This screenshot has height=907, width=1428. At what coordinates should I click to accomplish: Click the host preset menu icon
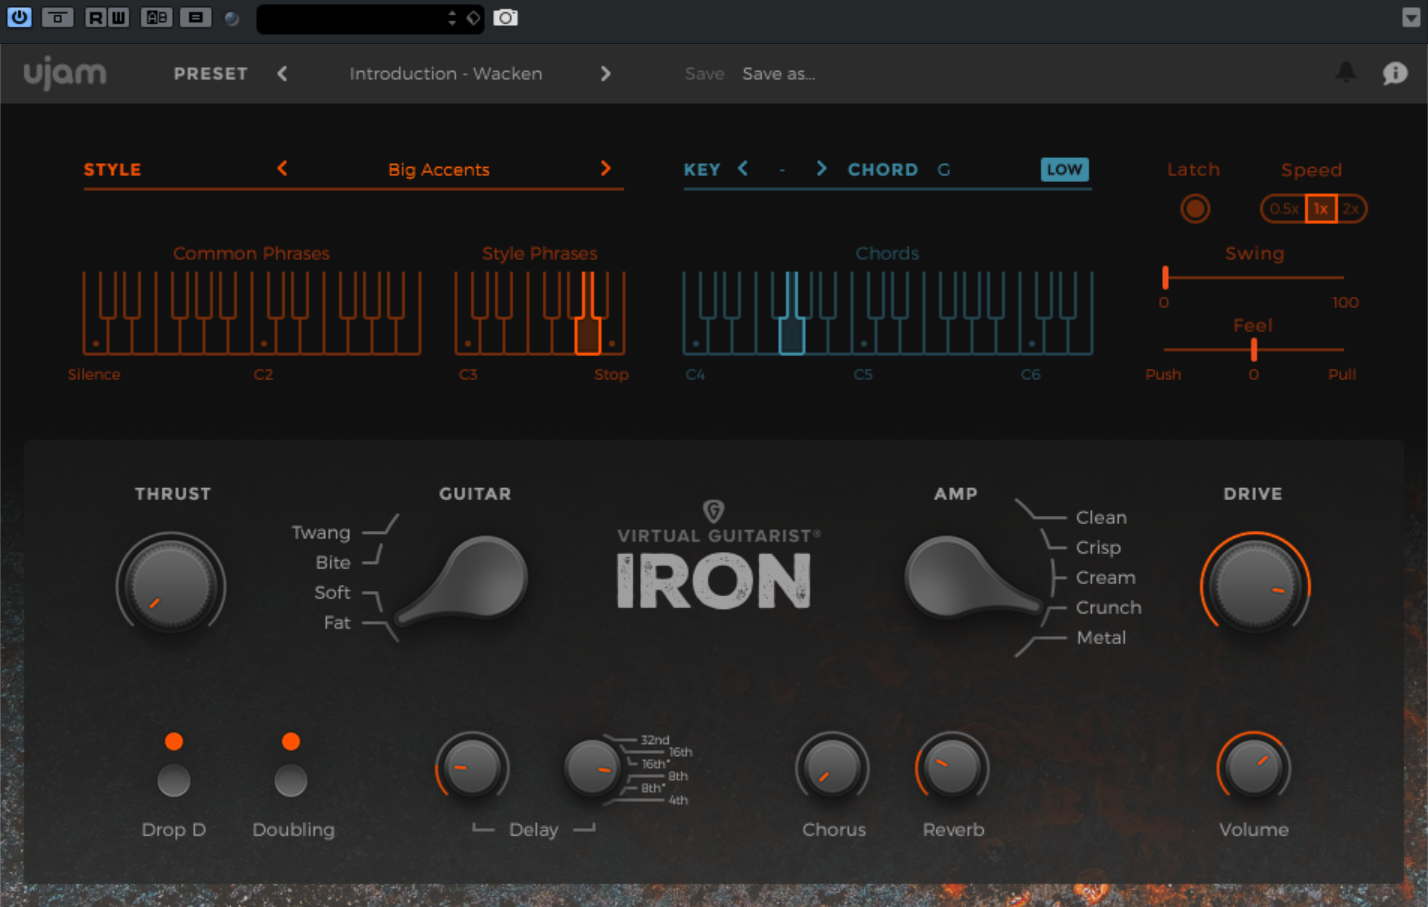(195, 17)
